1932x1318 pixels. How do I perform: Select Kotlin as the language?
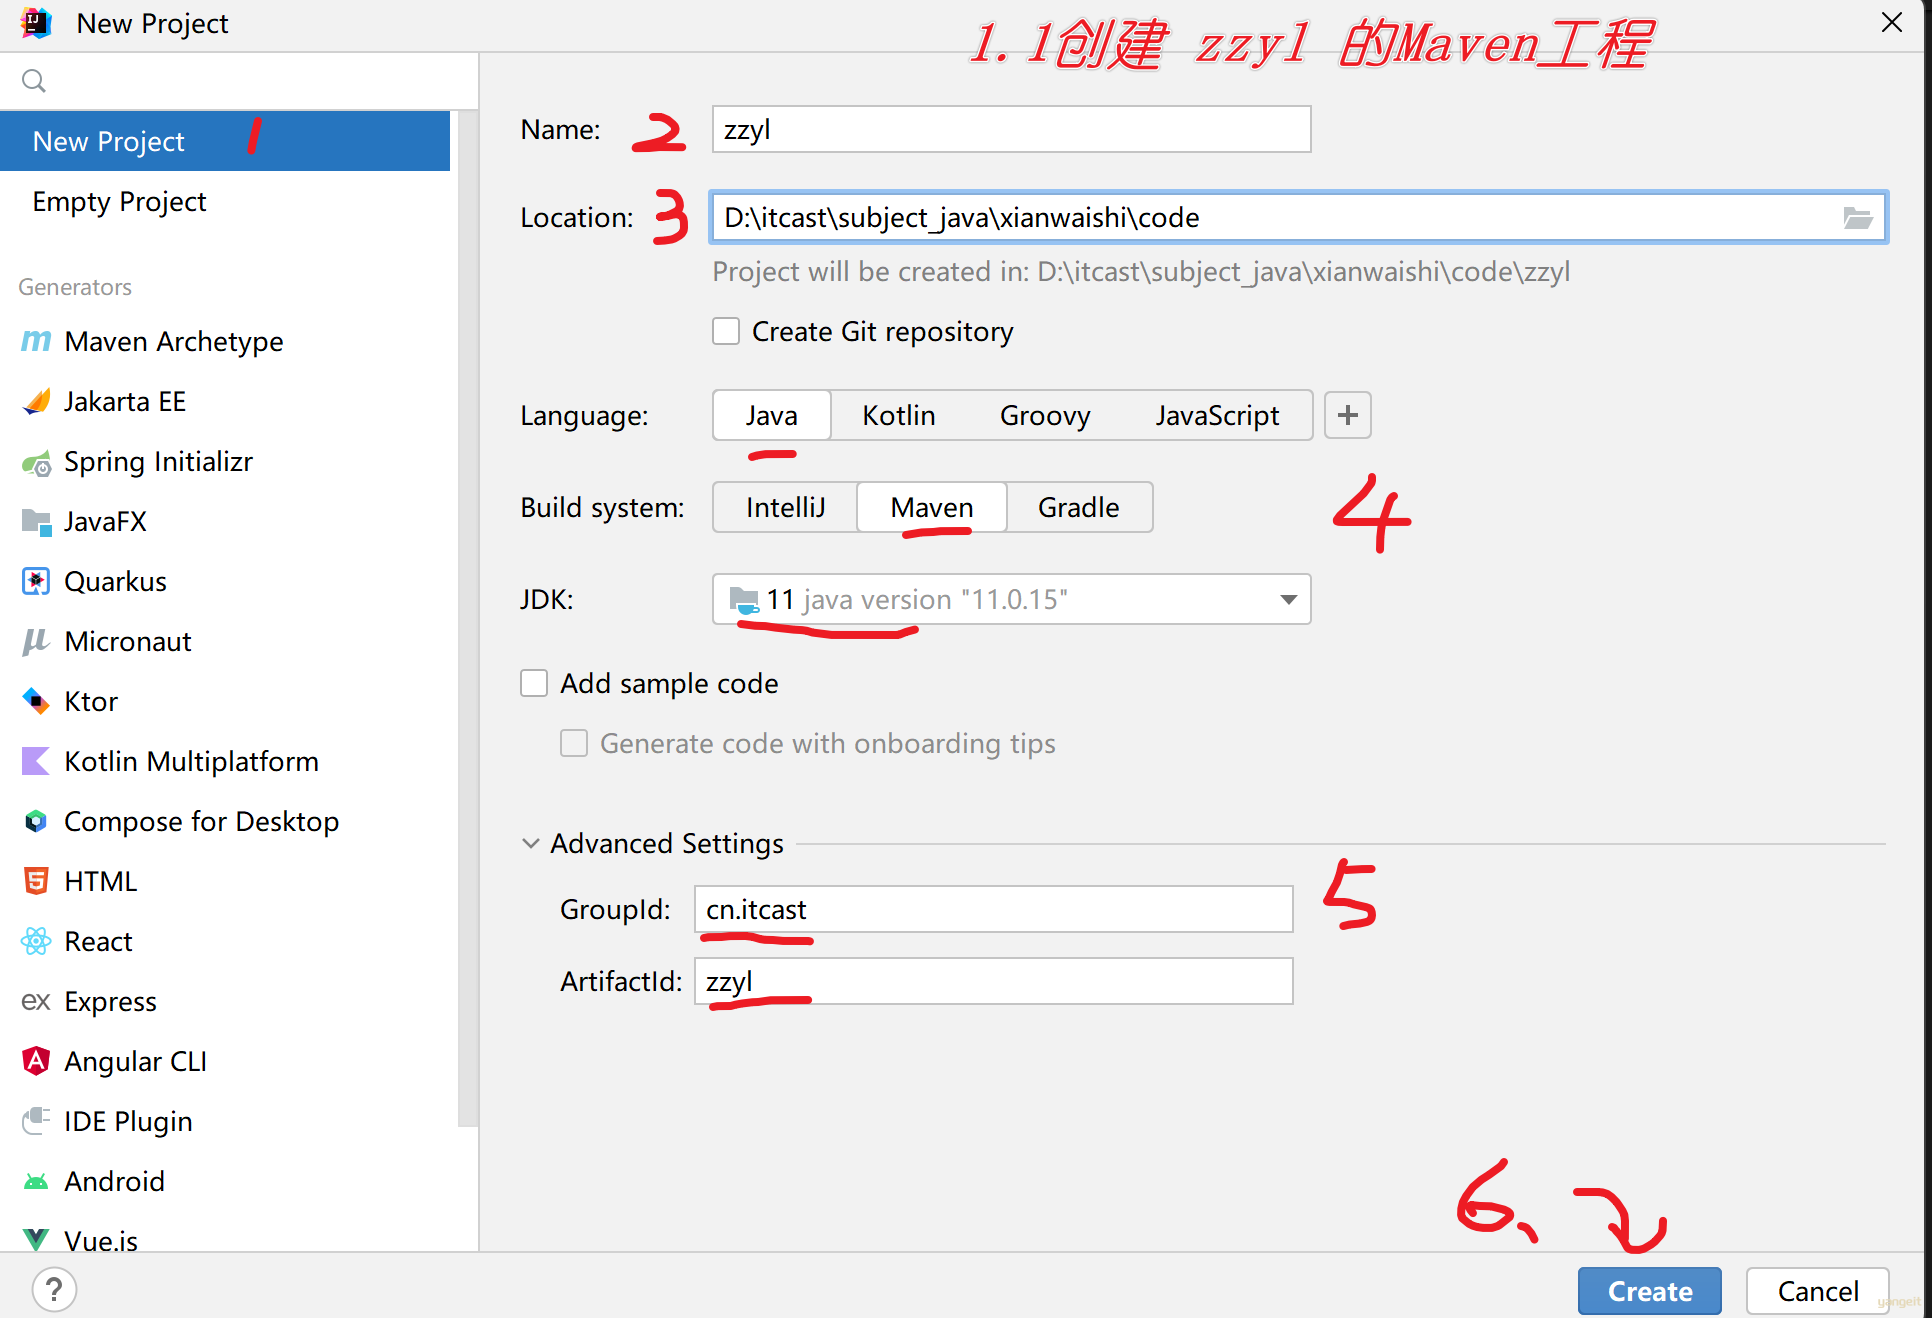tap(899, 415)
